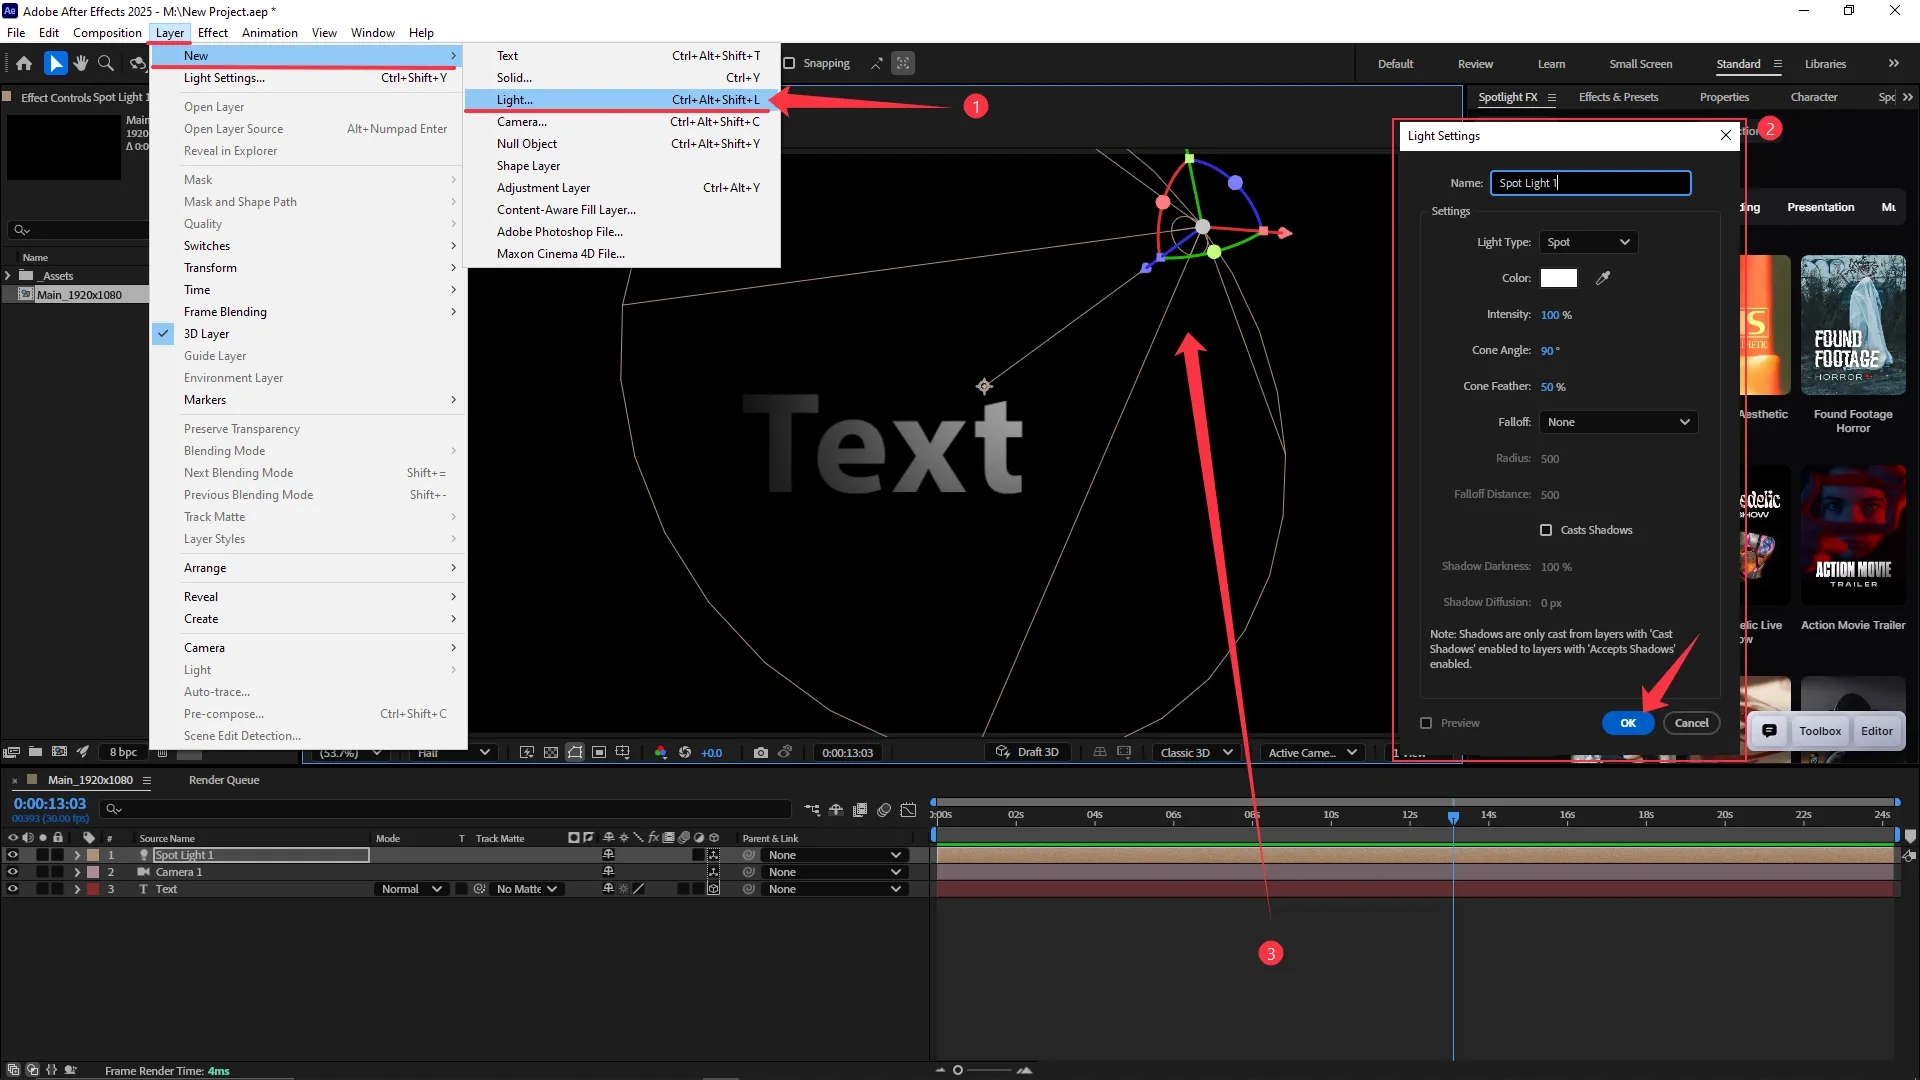Screen dimensions: 1920x1080
Task: Open the Parent None dropdown for Camera 1
Action: 834,872
